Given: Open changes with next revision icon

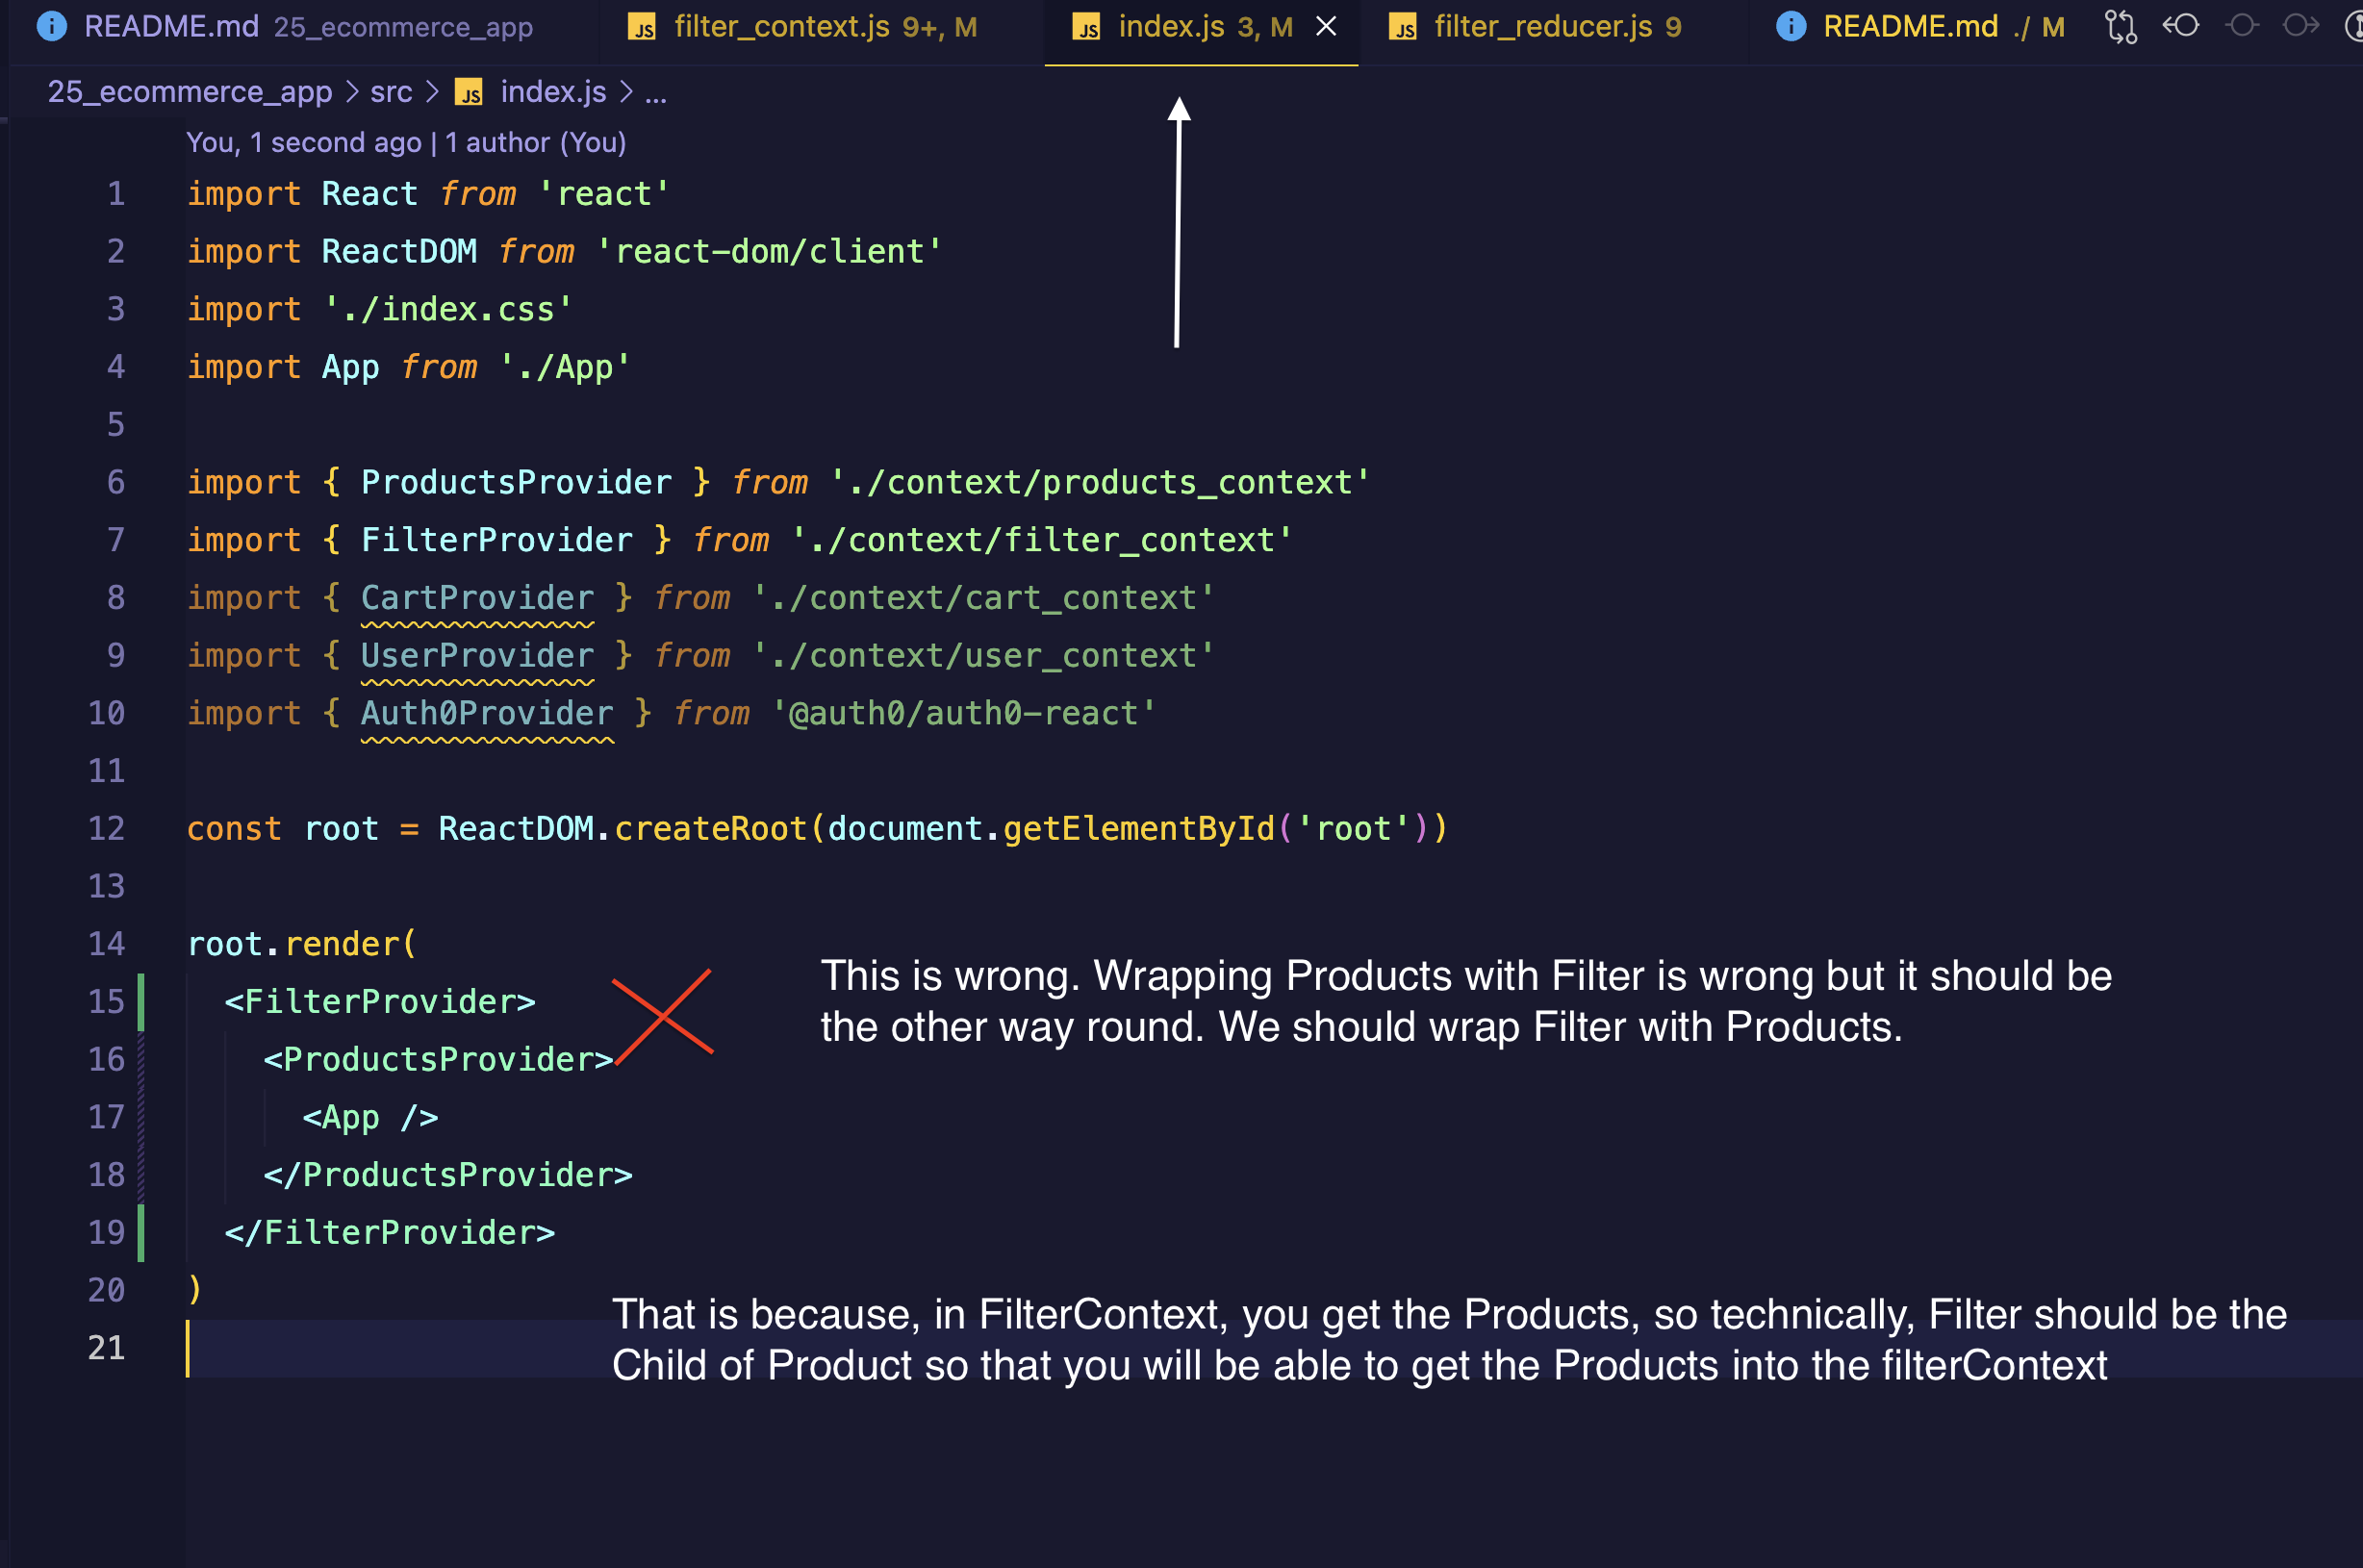Looking at the screenshot, I should 2301,26.
